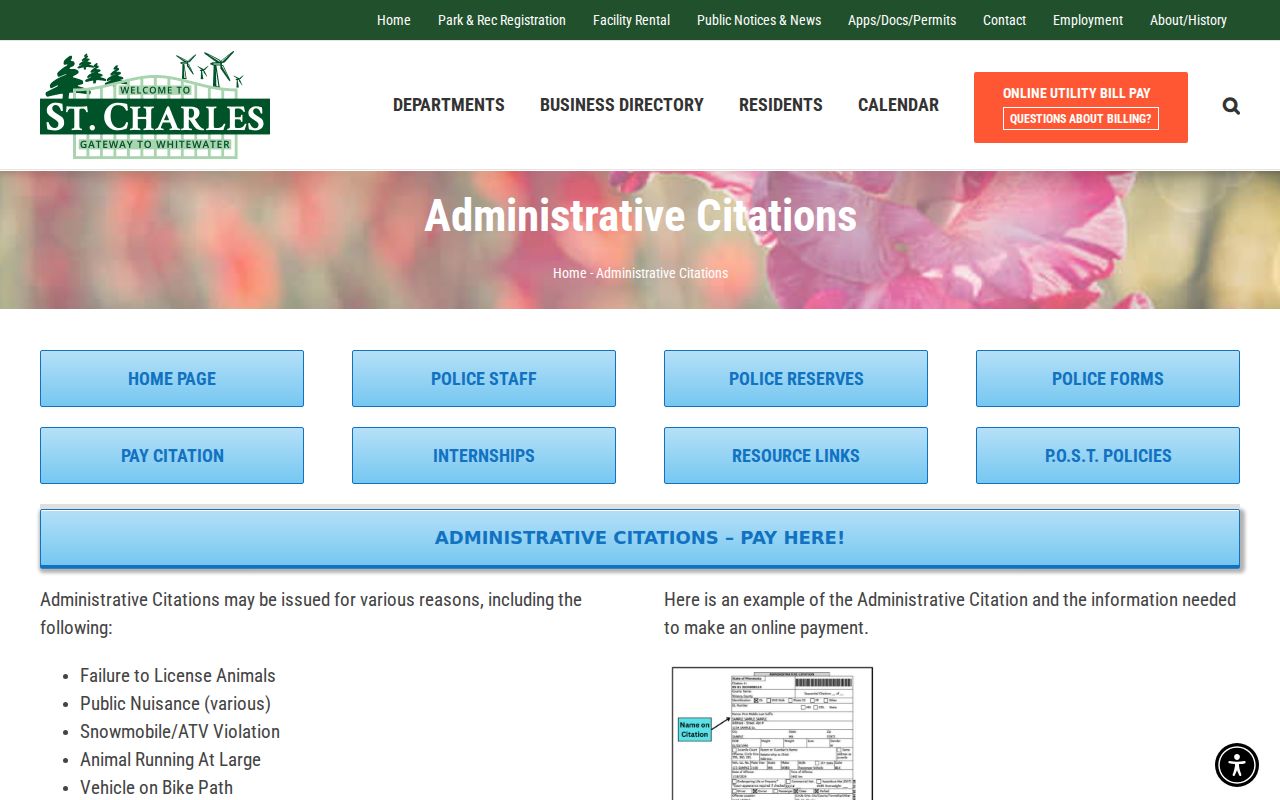
Task: Open Facility Rental page
Action: (631, 20)
